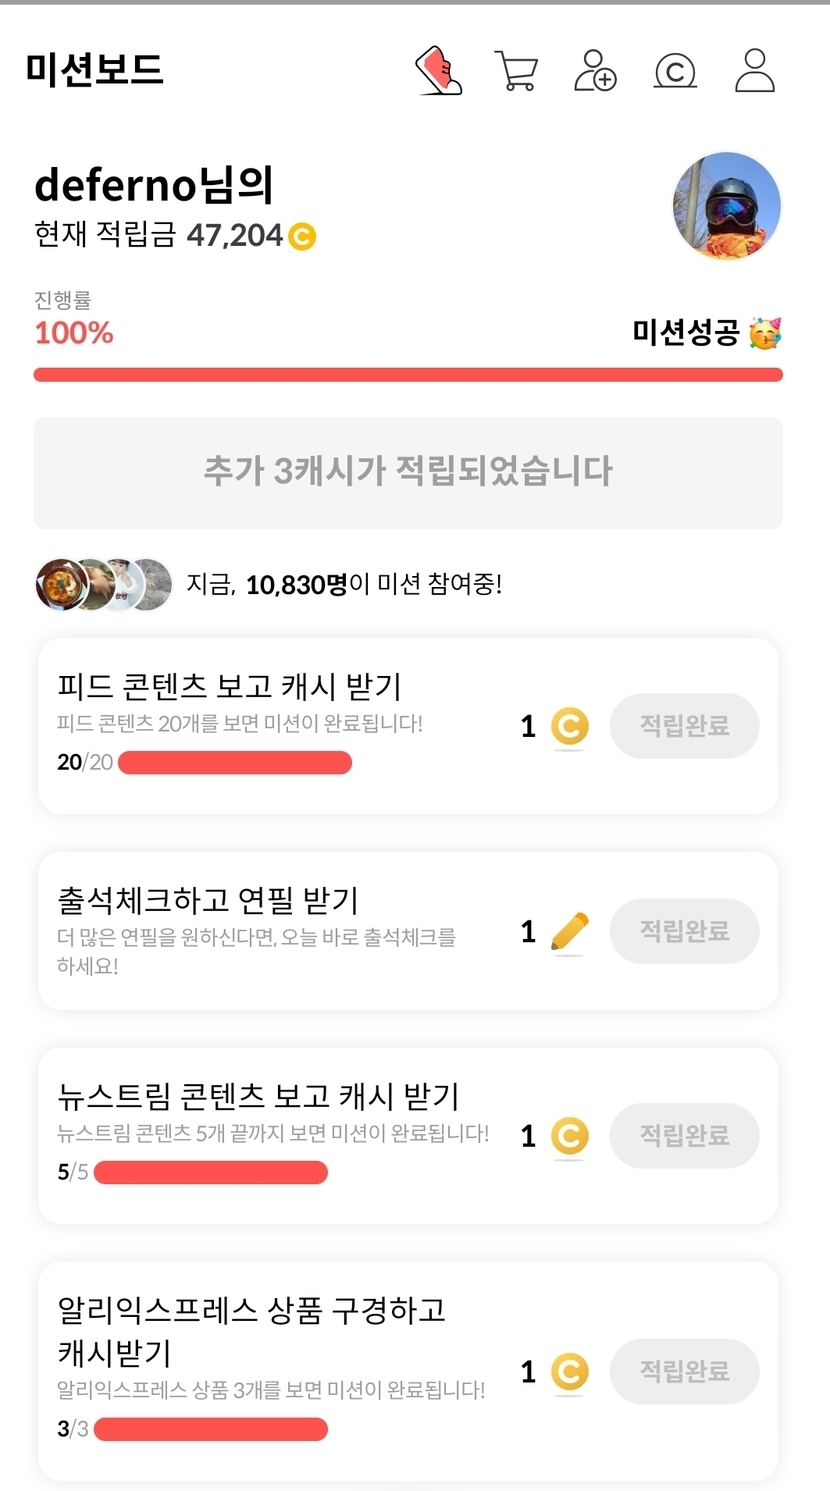
Task: Click 적립완료 button for attendance check mission
Action: click(684, 931)
